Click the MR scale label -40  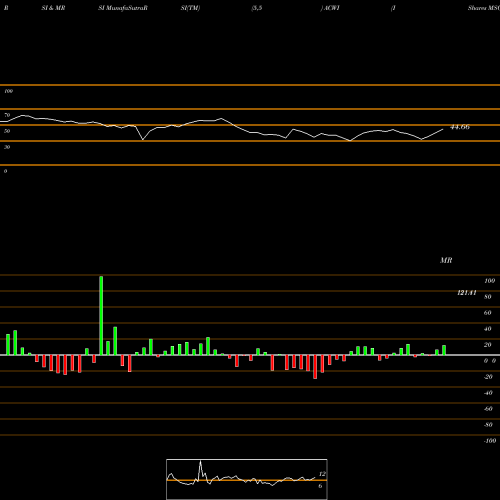point(488,393)
